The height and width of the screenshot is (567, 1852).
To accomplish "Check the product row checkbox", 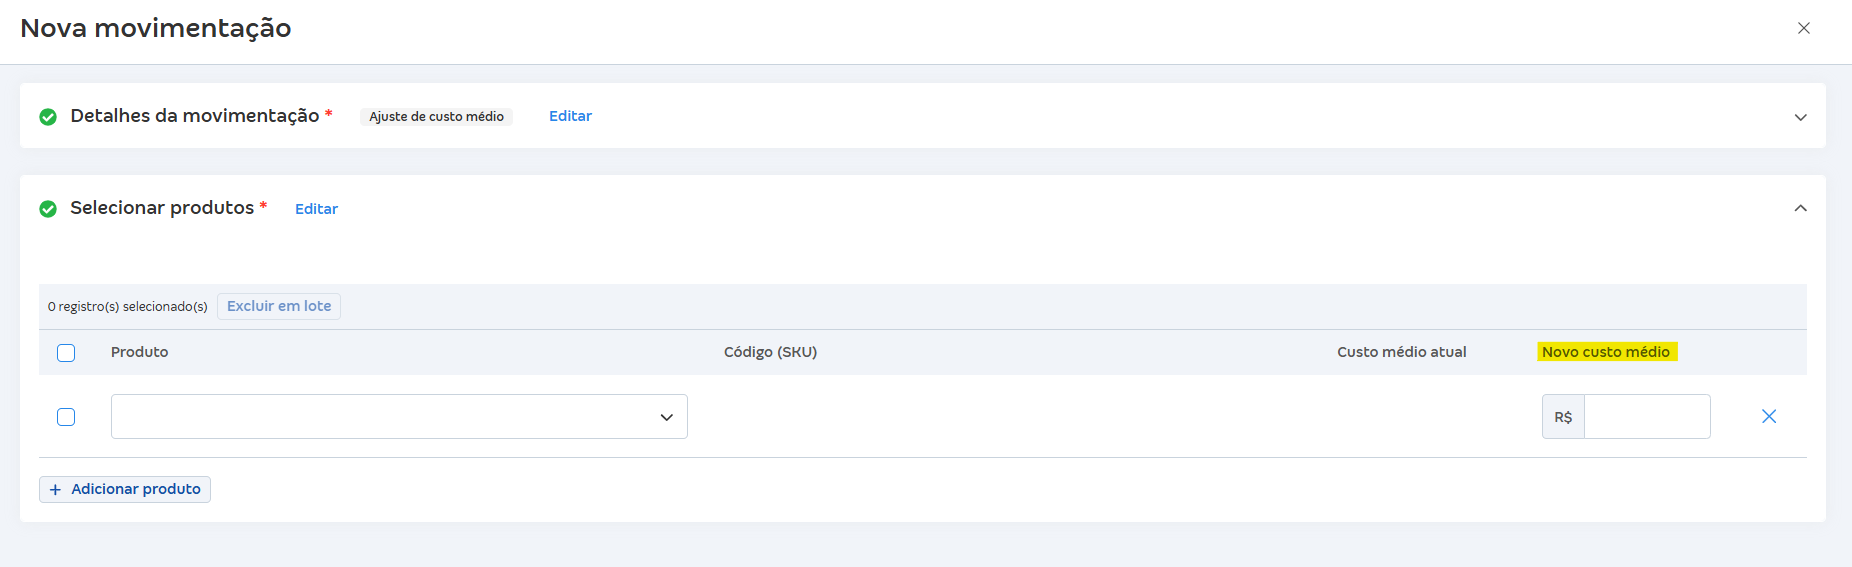I will point(66,417).
